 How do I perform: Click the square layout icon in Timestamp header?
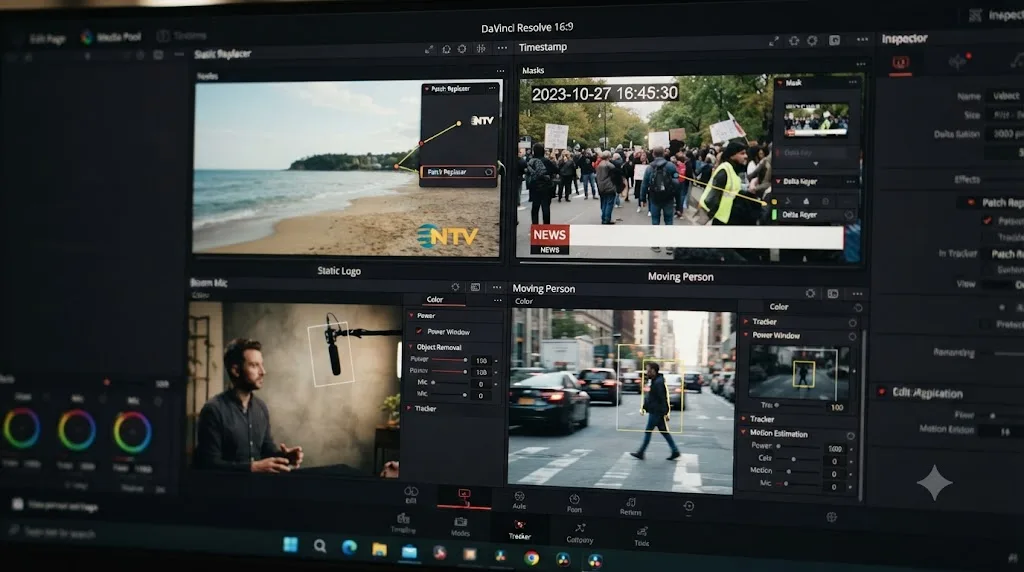click(x=835, y=40)
